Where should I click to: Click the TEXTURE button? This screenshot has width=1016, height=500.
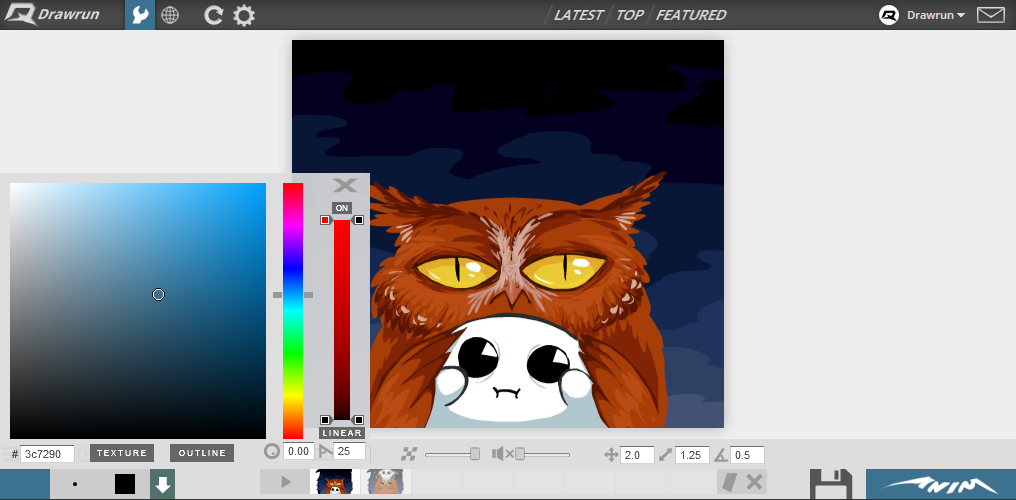point(122,453)
